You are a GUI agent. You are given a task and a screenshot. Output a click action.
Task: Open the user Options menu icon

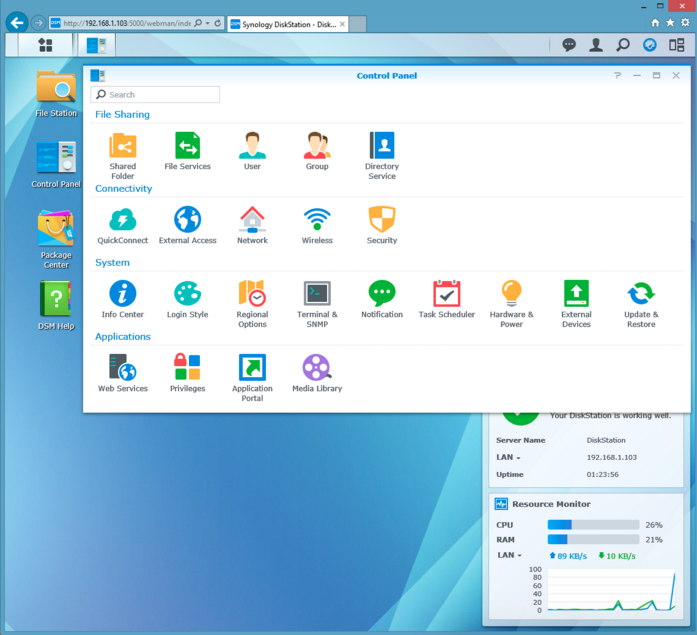[x=596, y=44]
